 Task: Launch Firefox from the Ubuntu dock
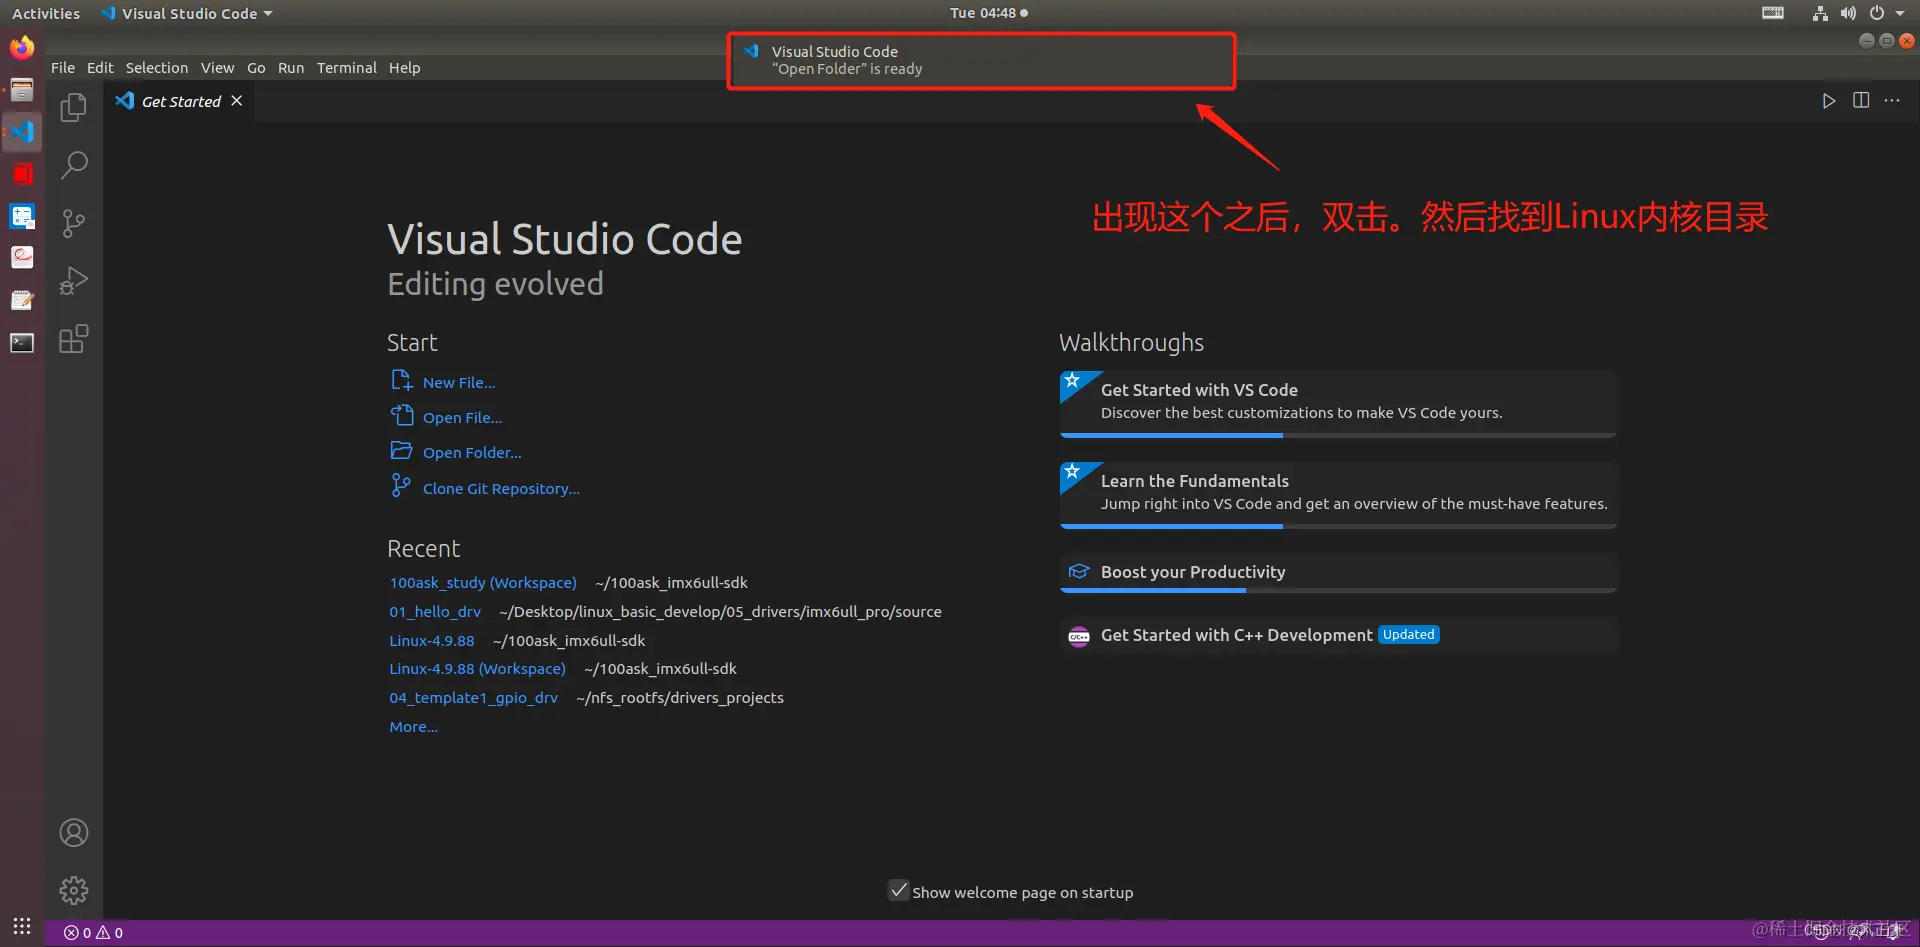point(22,48)
